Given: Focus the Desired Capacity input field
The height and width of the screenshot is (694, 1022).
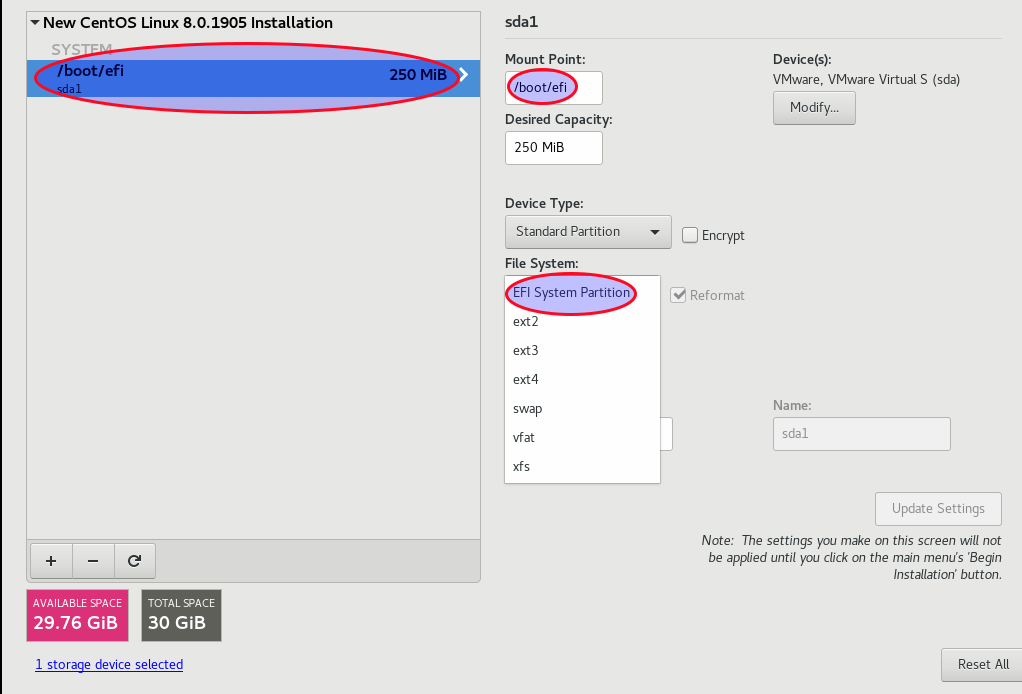Looking at the screenshot, I should pos(553,148).
